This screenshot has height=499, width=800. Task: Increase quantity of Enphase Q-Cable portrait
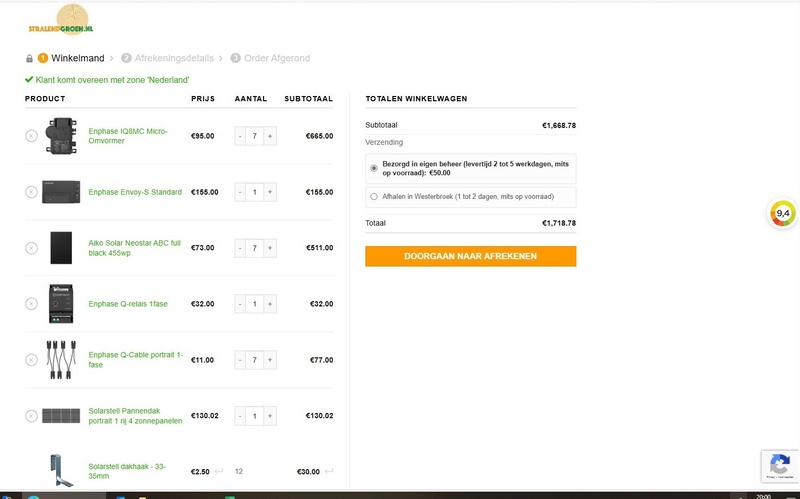click(270, 360)
